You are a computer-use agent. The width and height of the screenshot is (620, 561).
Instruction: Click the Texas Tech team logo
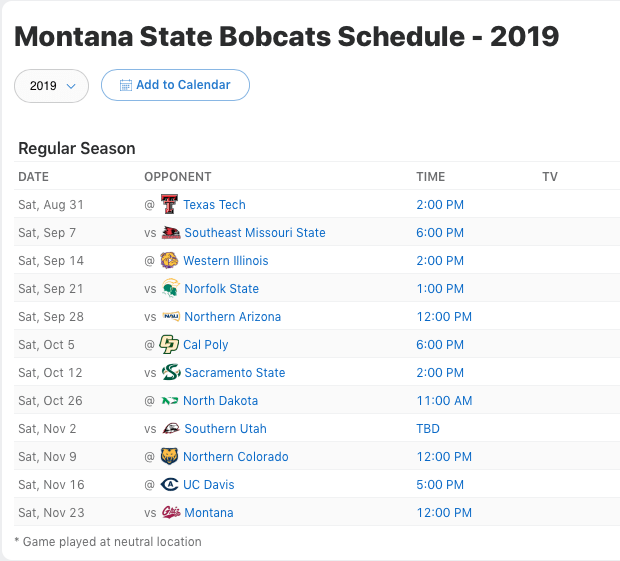pos(169,204)
